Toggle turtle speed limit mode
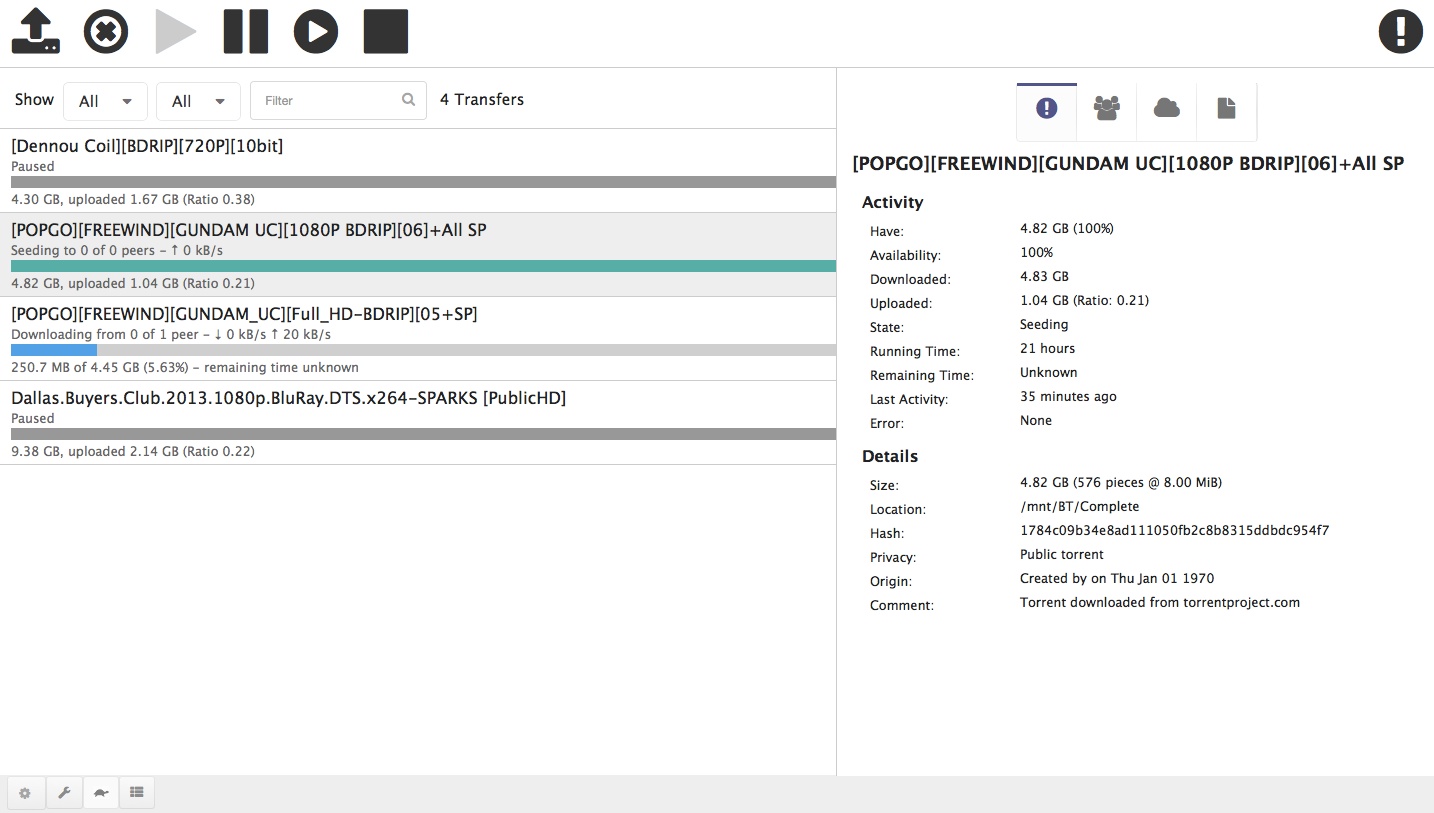The image size is (1434, 813). click(101, 793)
